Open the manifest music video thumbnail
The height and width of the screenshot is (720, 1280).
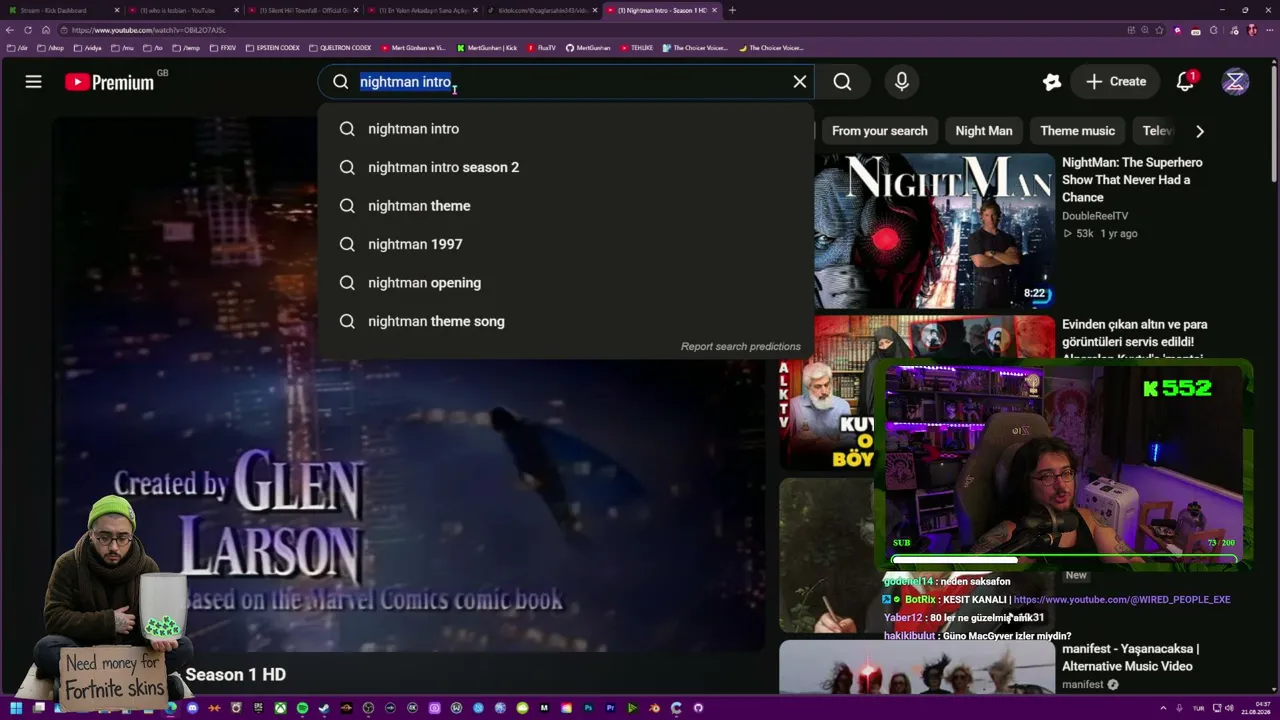pos(917,667)
